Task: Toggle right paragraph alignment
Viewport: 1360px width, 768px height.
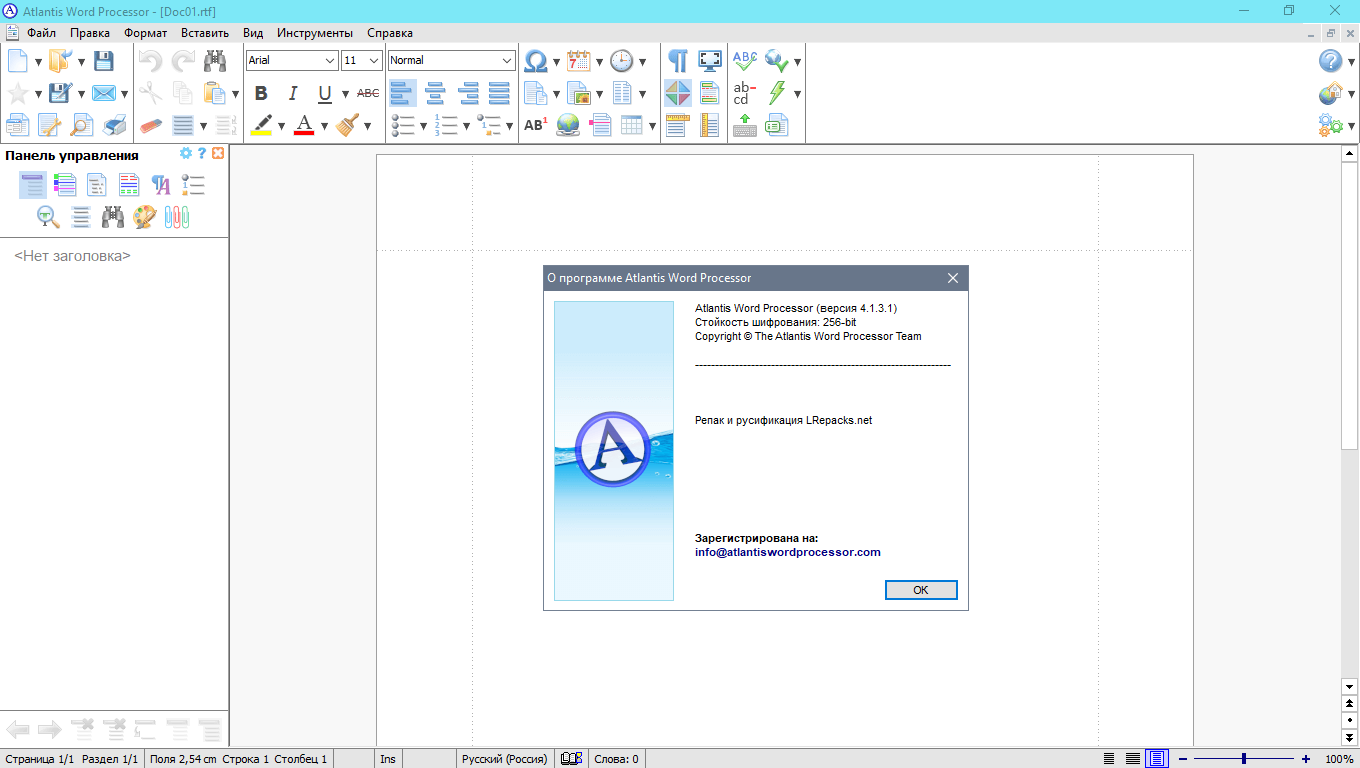Action: click(x=468, y=94)
